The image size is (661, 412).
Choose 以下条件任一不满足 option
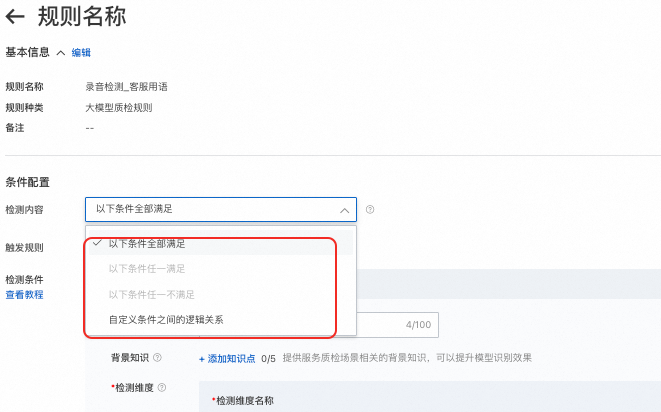click(x=152, y=294)
